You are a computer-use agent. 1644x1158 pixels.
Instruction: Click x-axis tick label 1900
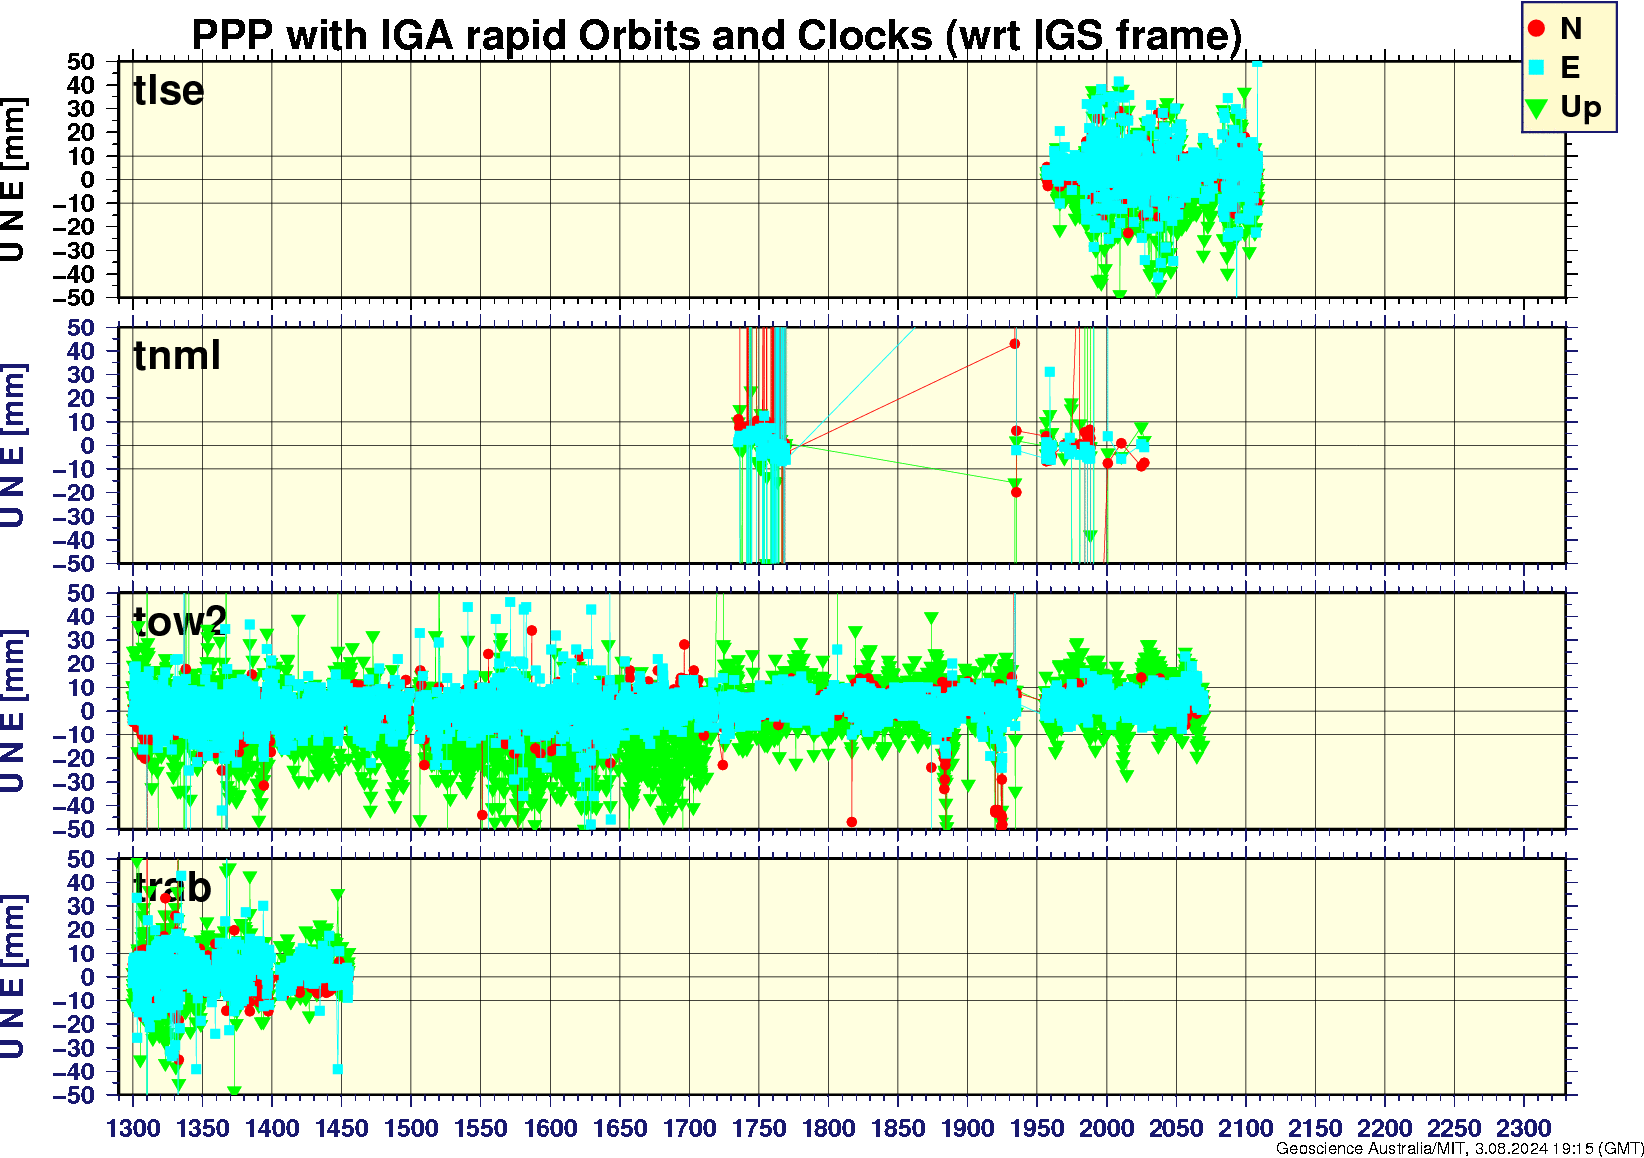pos(967,1128)
